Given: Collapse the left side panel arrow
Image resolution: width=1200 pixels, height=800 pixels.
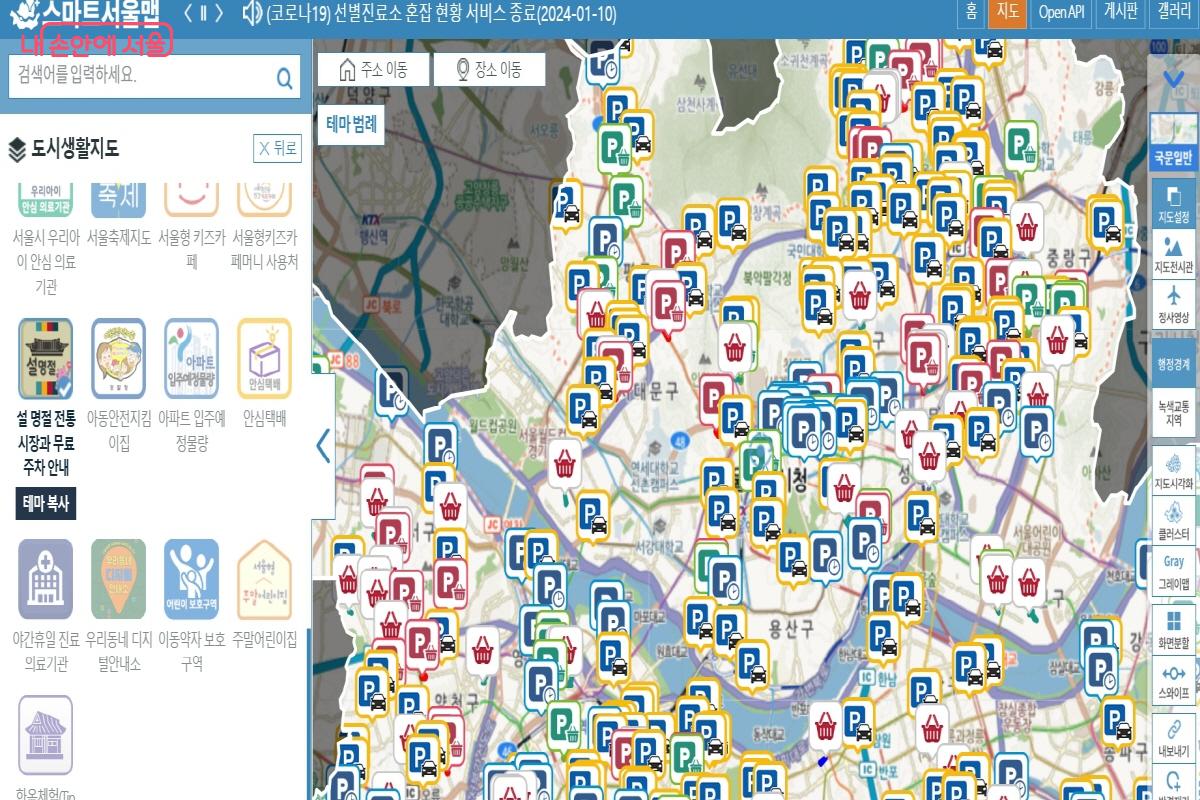Looking at the screenshot, I should tap(323, 445).
